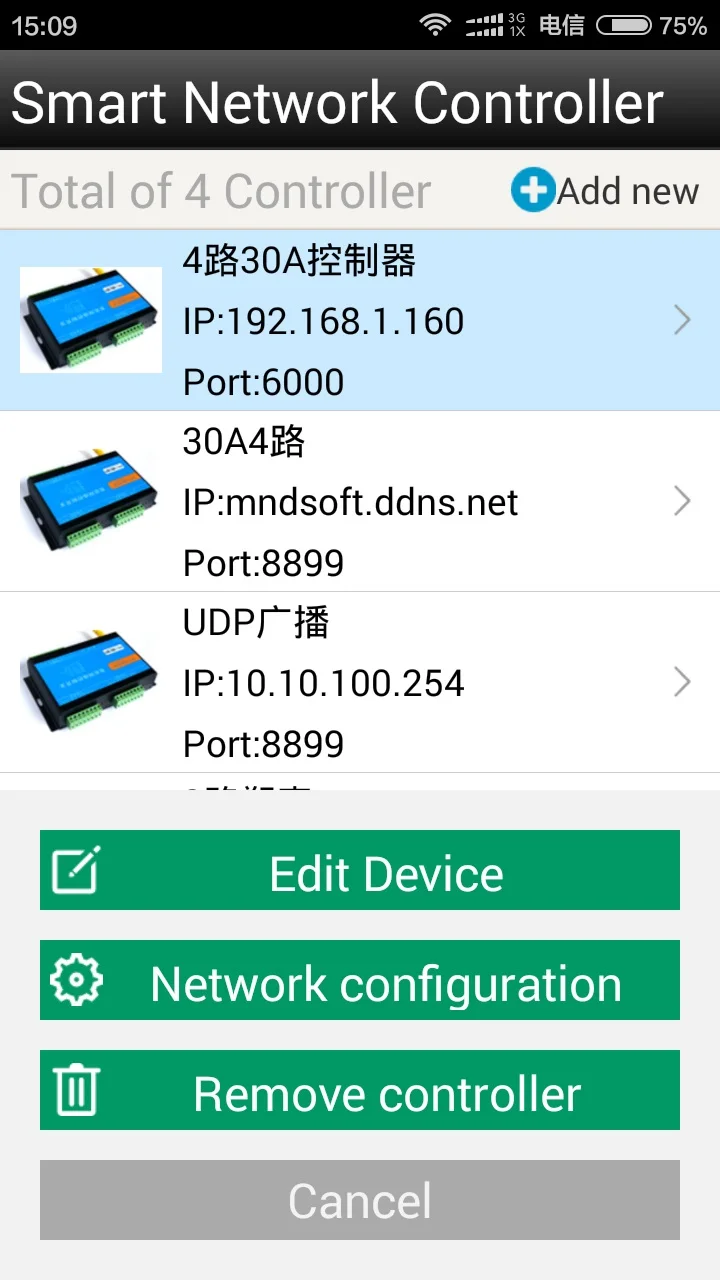The height and width of the screenshot is (1280, 720).
Task: Click the Add new text link
Action: (628, 191)
